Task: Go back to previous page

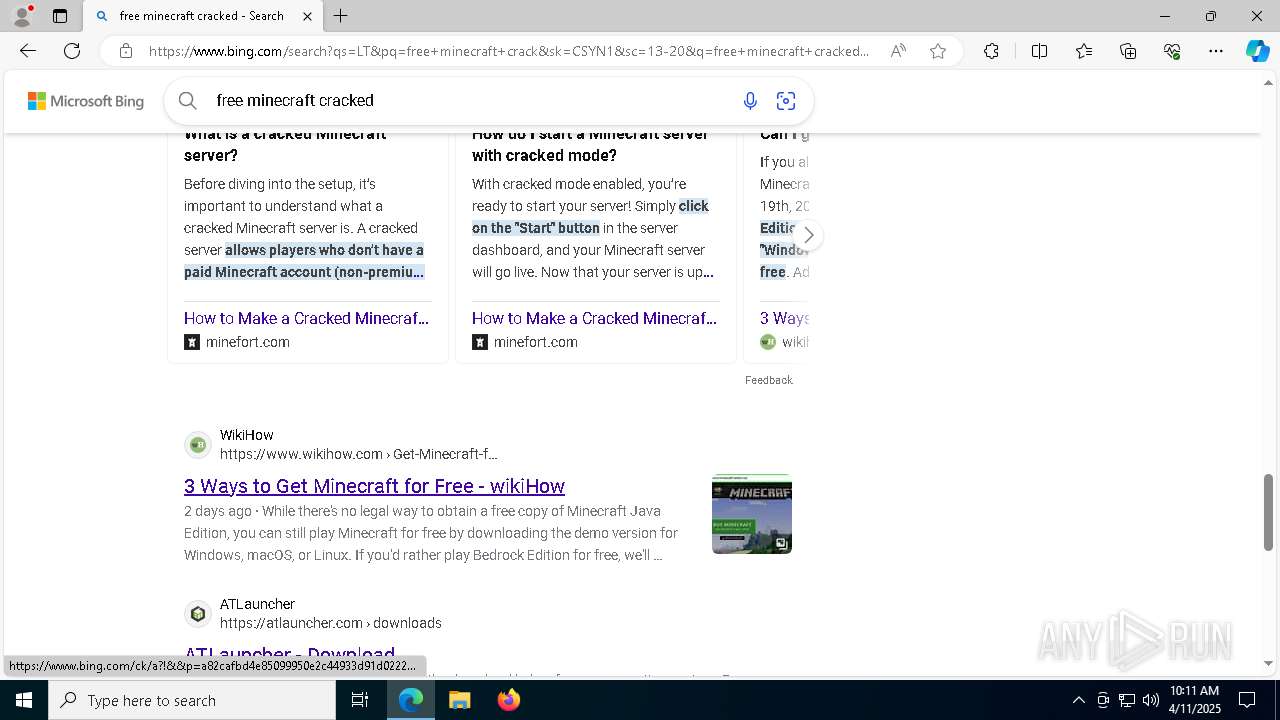Action: point(28,51)
